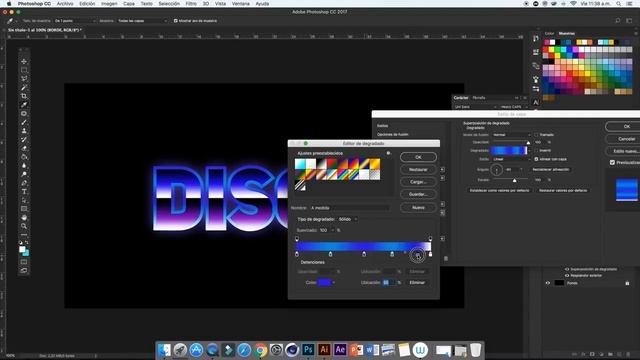Open Spotlight search in the menu bar
This screenshot has height=360, width=640.
(x=619, y=4)
